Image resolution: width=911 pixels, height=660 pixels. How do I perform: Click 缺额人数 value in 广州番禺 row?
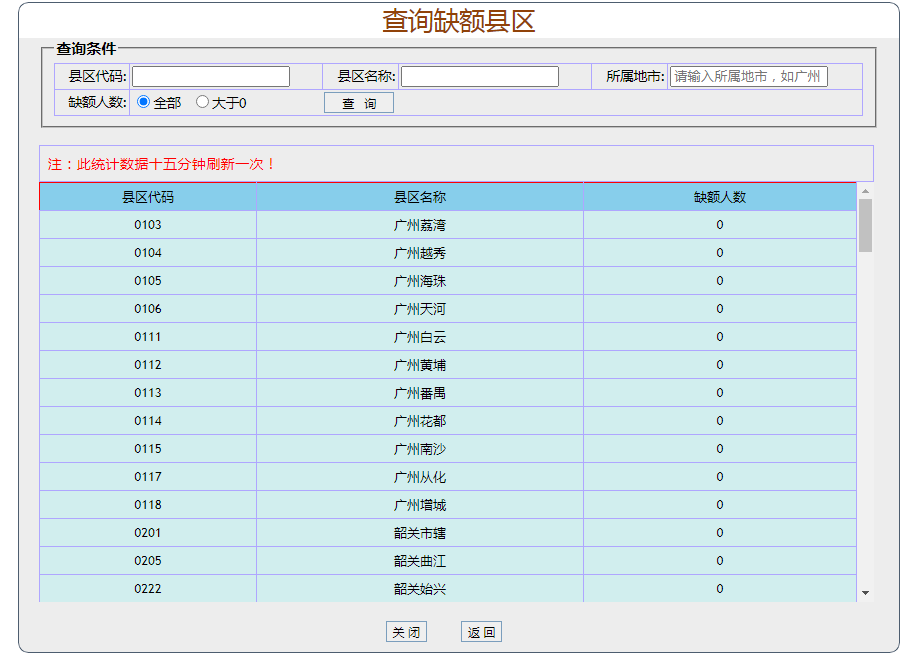pos(719,393)
